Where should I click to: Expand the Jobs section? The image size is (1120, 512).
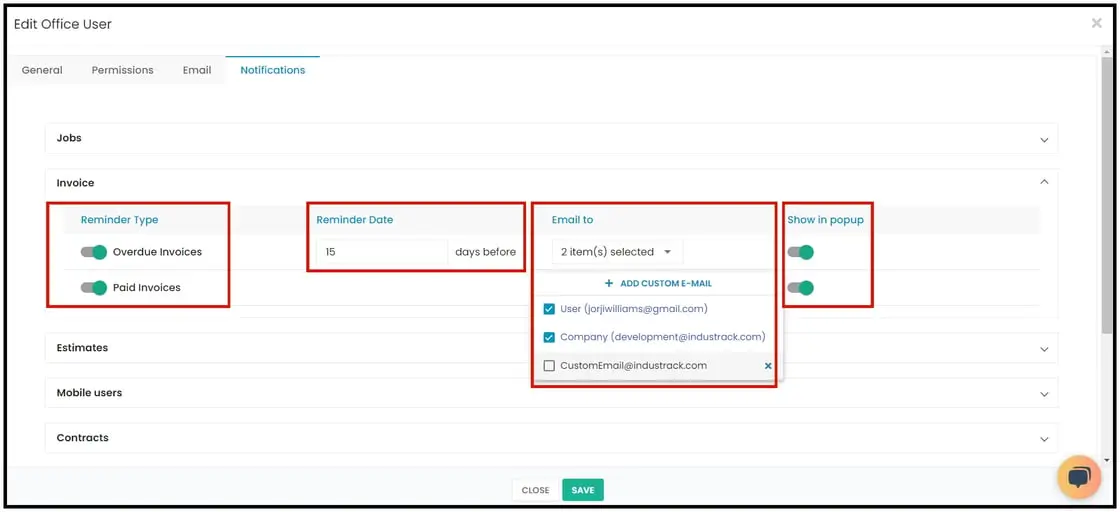coord(551,139)
